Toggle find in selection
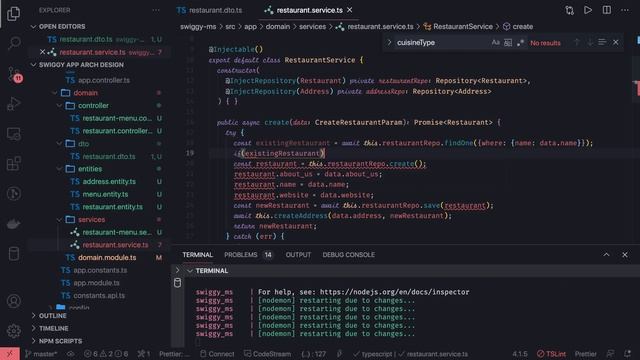This screenshot has height=360, width=640. tap(602, 42)
